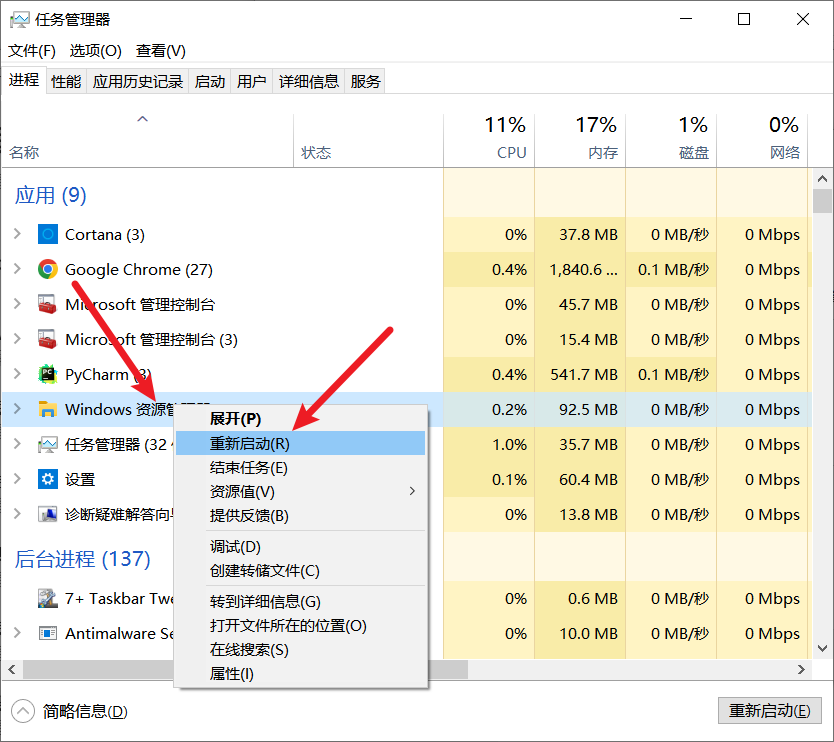Expand the 诊断疑难解答向导 row
The image size is (834, 742).
click(17, 514)
